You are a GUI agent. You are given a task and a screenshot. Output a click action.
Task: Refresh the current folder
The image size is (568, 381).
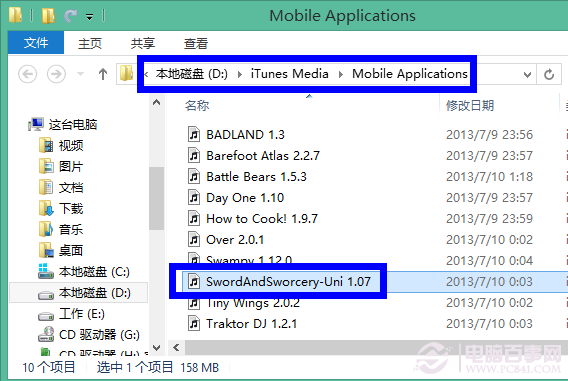click(549, 75)
